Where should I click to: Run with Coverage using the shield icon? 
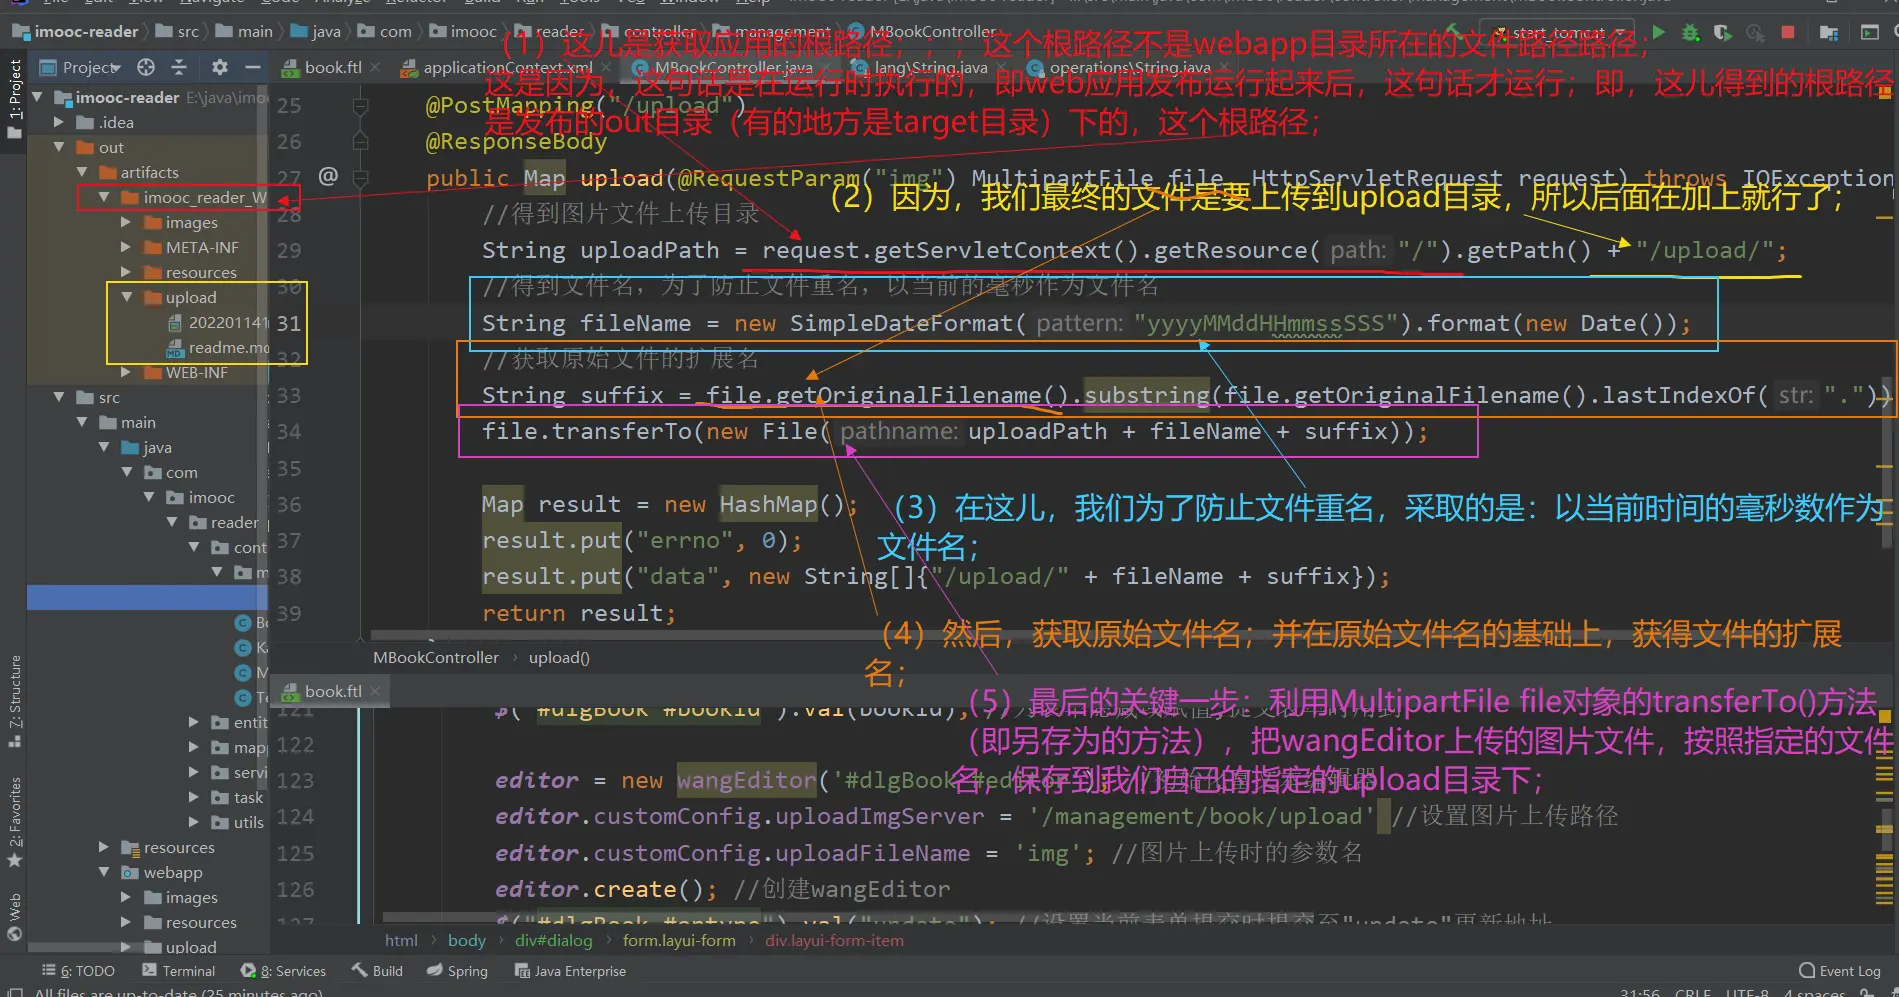pos(1722,32)
